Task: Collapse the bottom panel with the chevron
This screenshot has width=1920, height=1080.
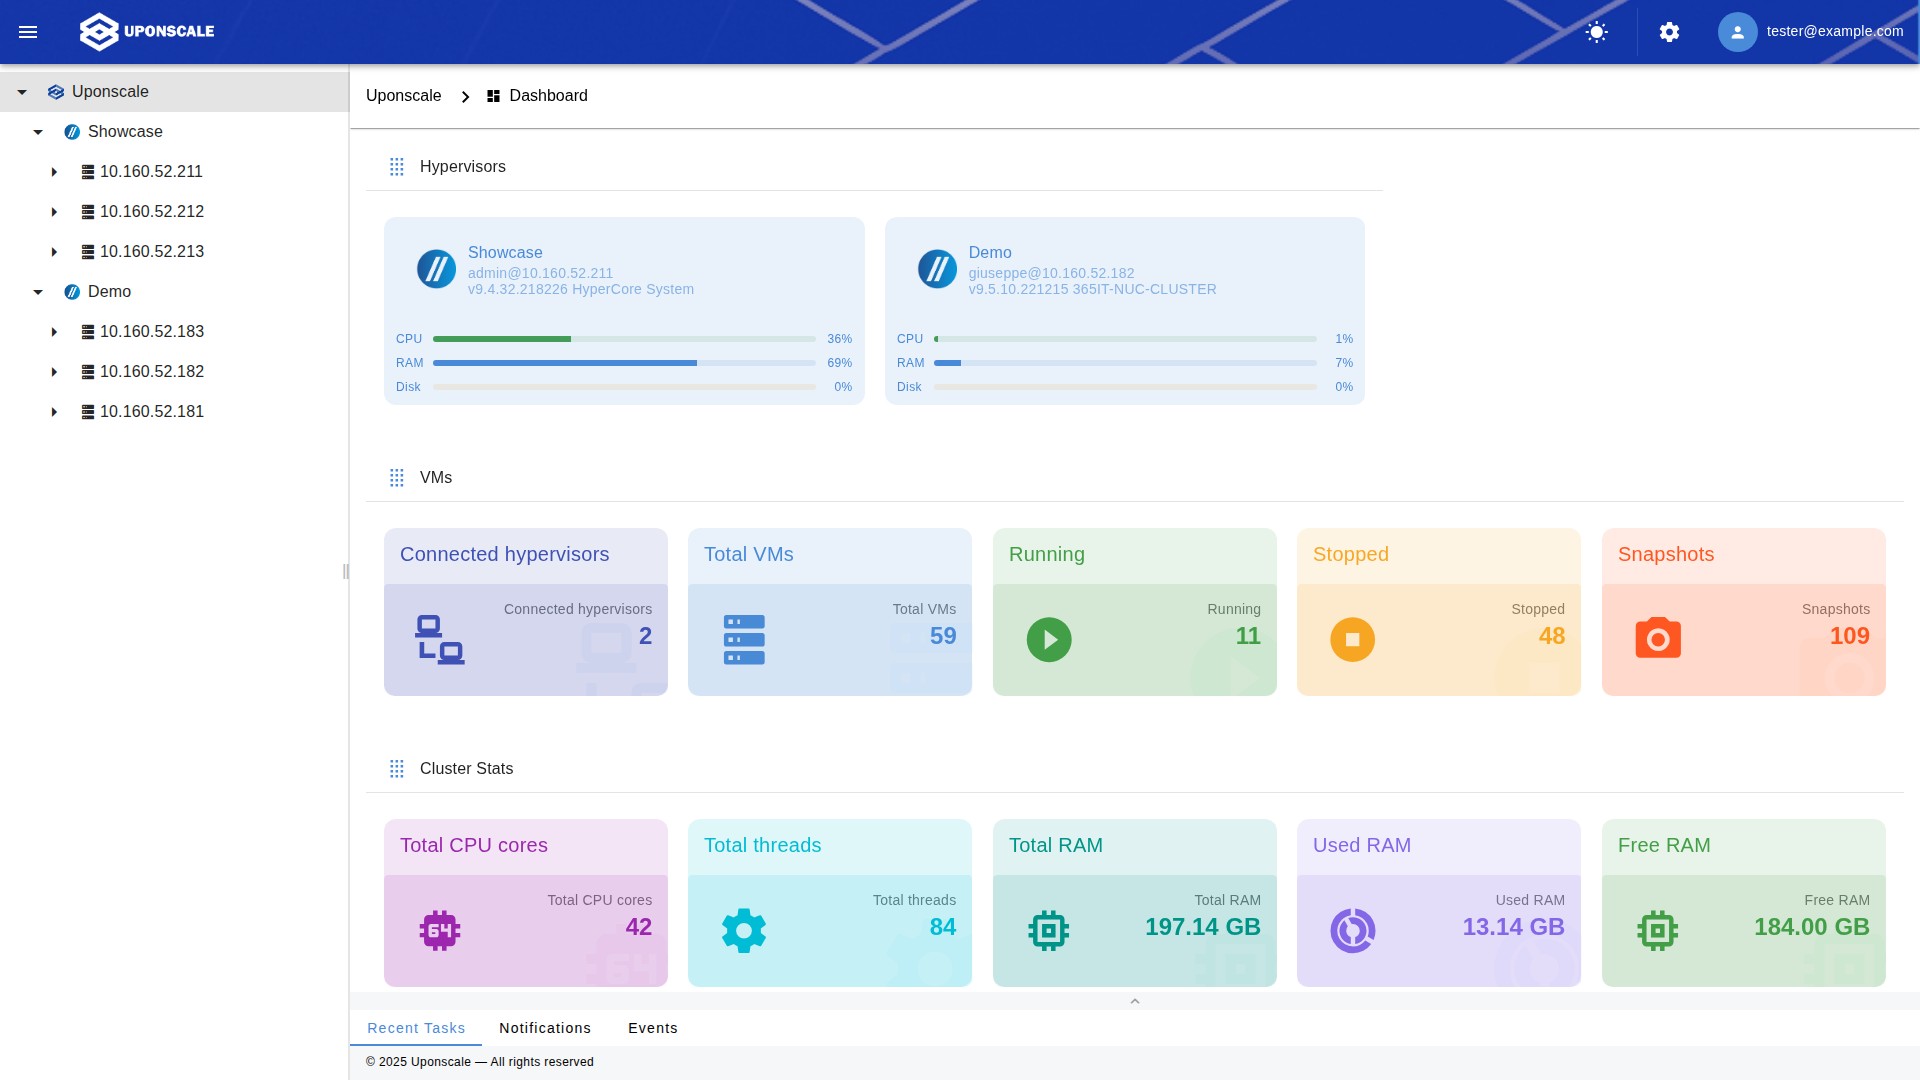Action: (x=1135, y=1000)
